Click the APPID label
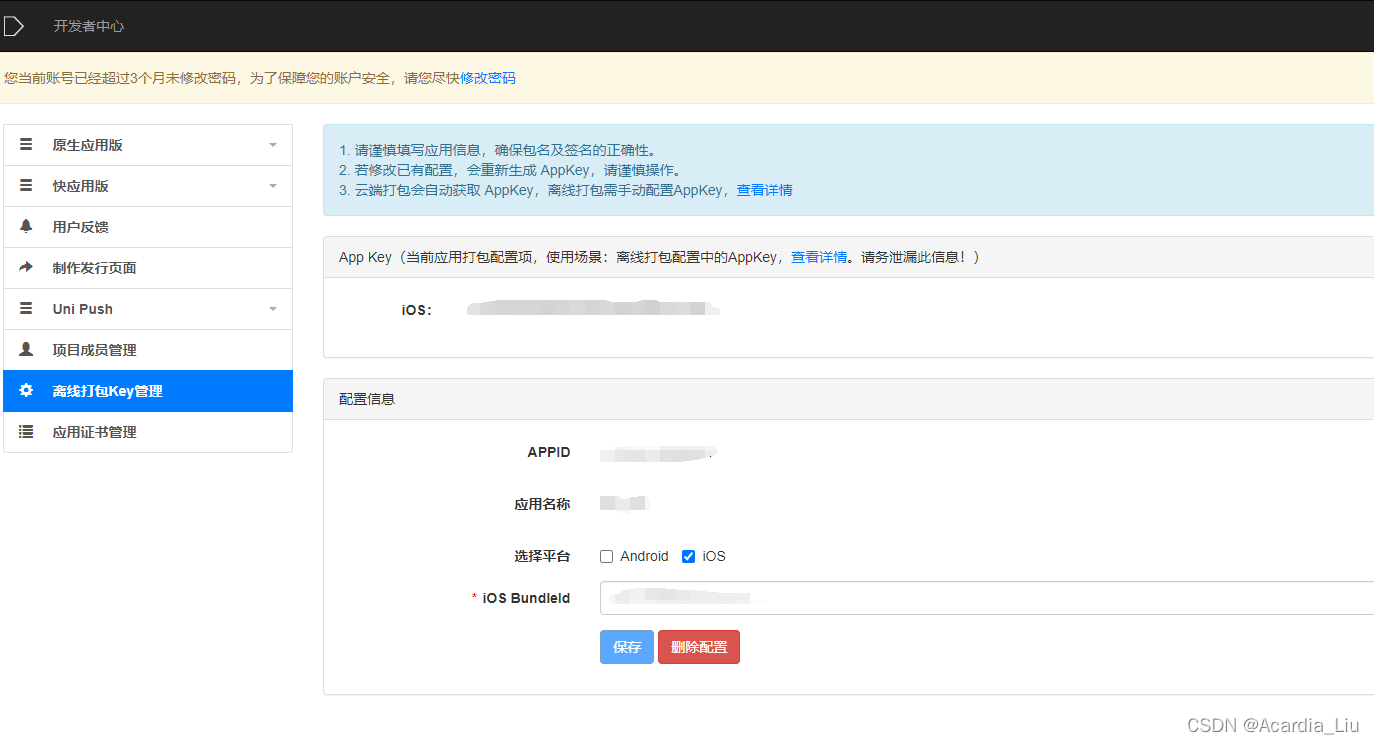Screen dimensions: 1374x744 click(x=549, y=452)
